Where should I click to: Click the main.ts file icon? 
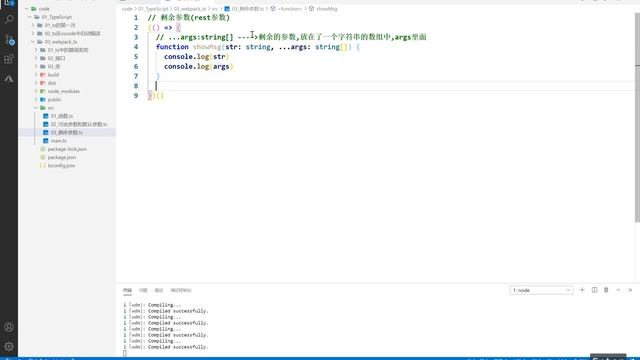coord(46,140)
